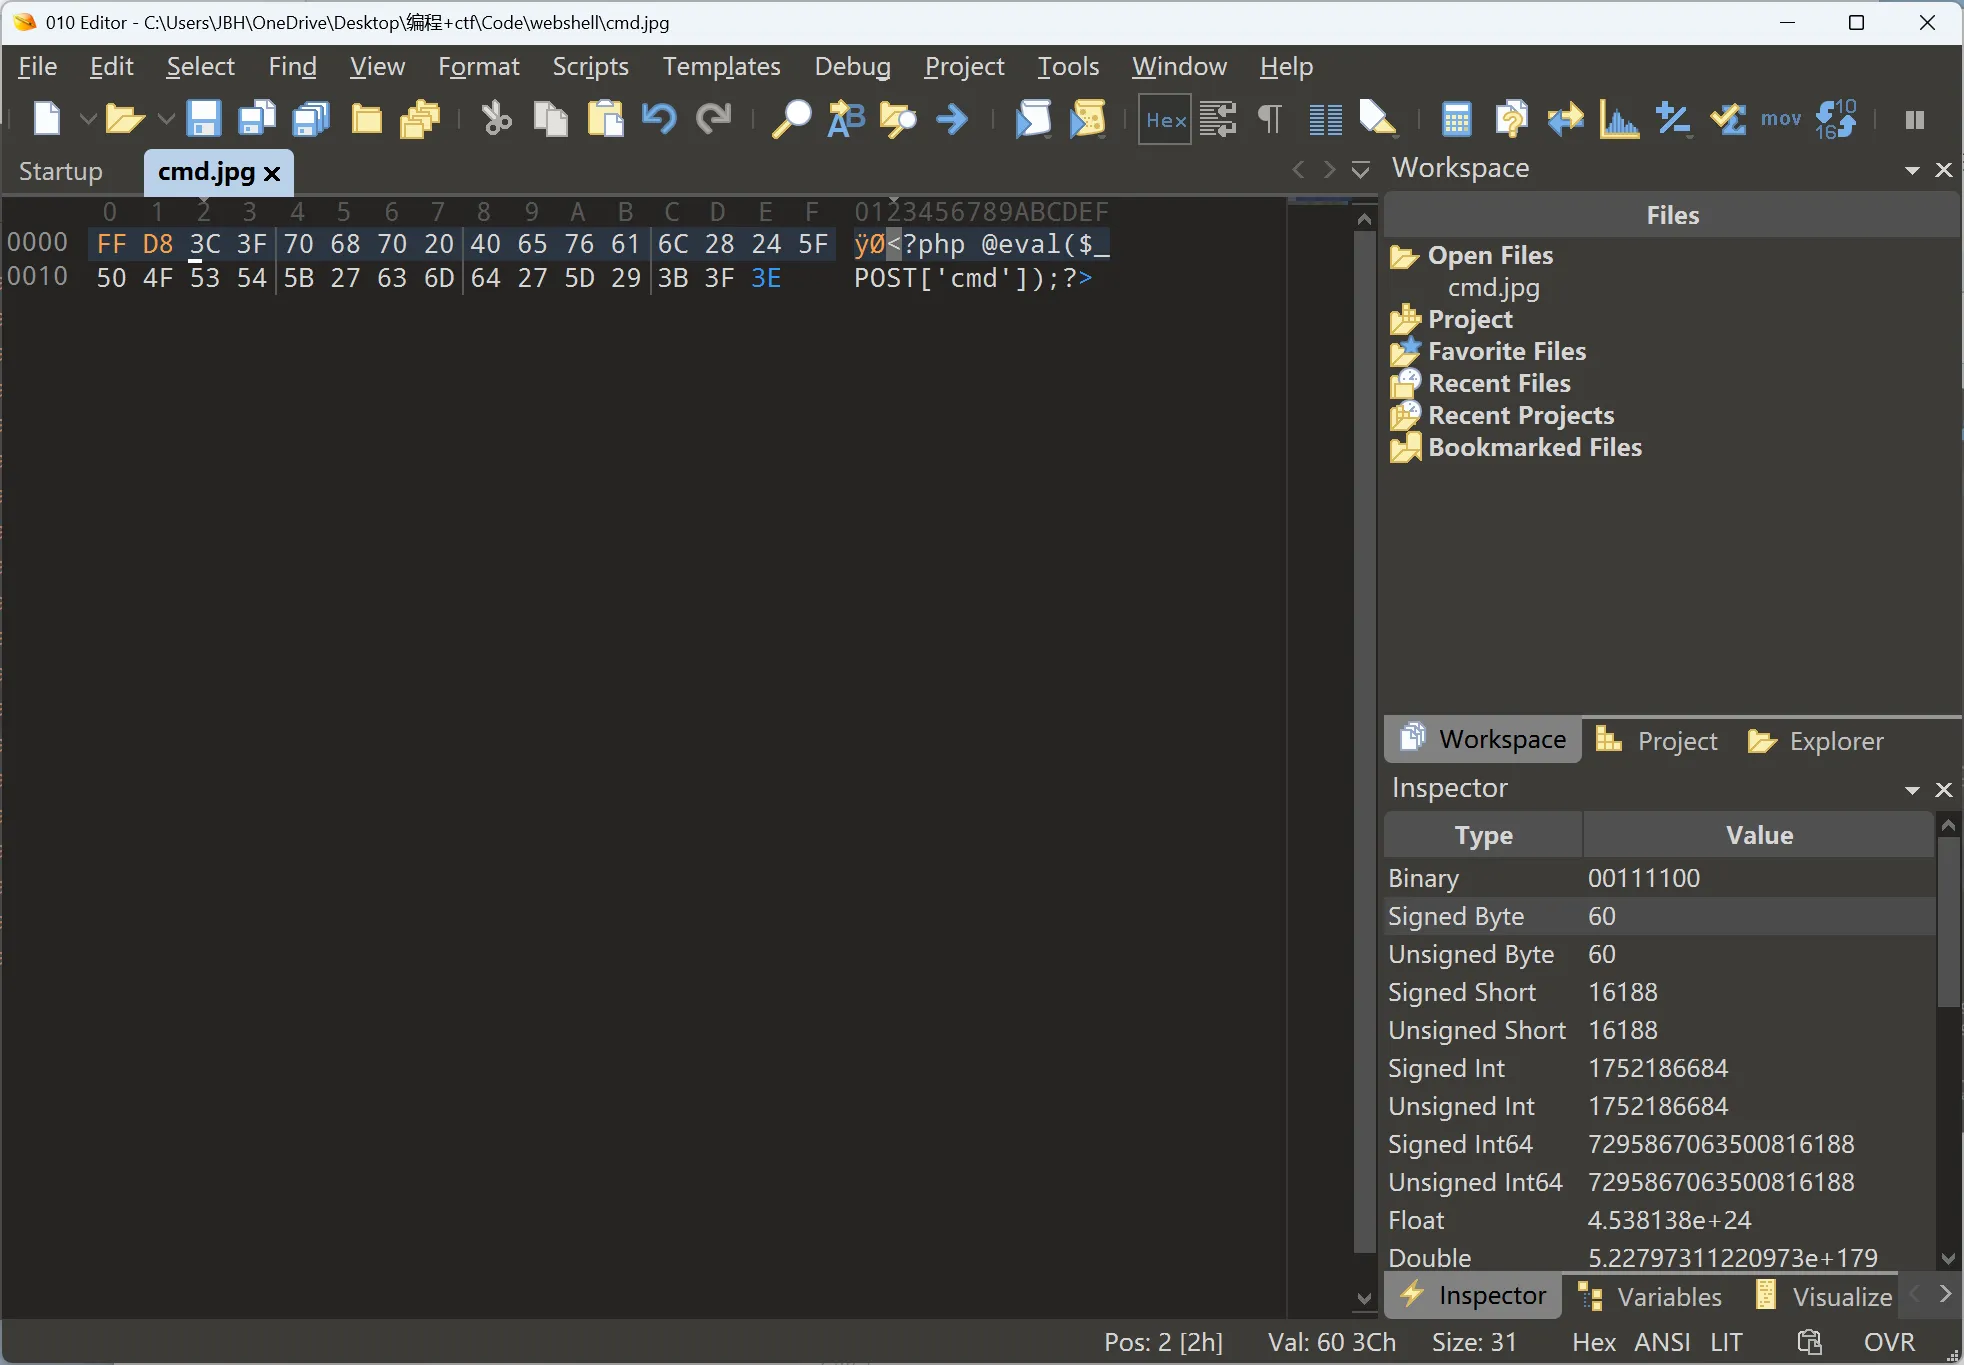Click the Run Template toolbar icon
This screenshot has width=1964, height=1365.
(1088, 119)
